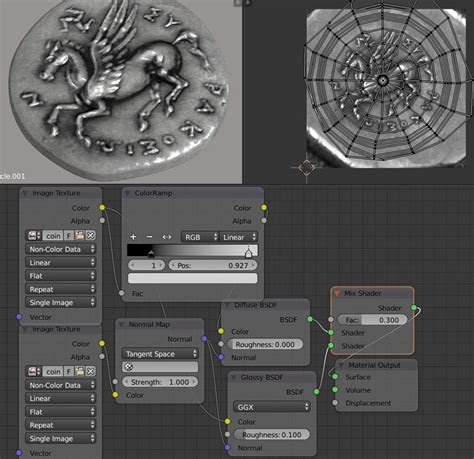Unlink image with X in top Image Texture
This screenshot has width=474, height=459.
coord(90,236)
